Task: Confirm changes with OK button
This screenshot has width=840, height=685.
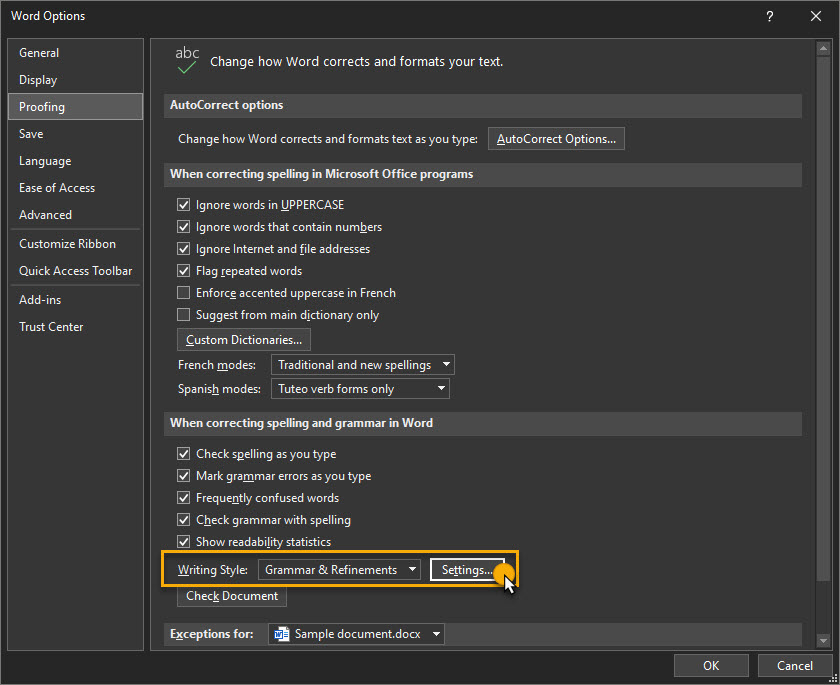Action: [711, 666]
